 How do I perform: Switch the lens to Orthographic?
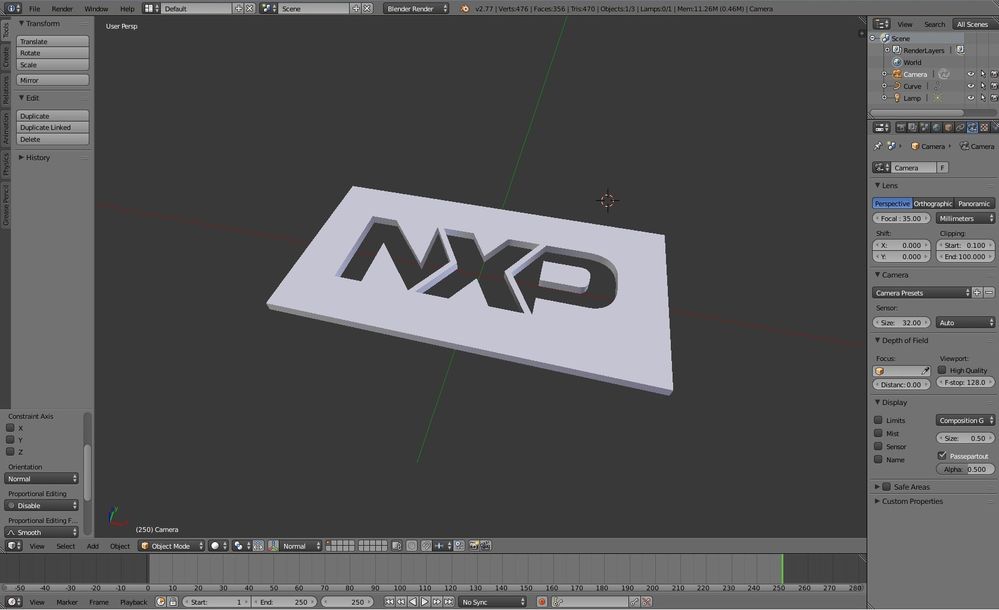(x=932, y=203)
